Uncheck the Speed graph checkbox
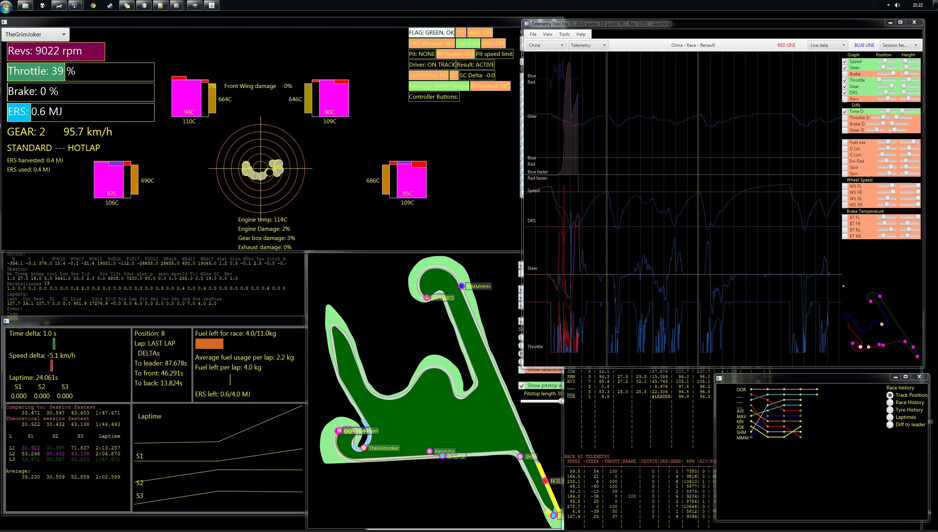 845,62
